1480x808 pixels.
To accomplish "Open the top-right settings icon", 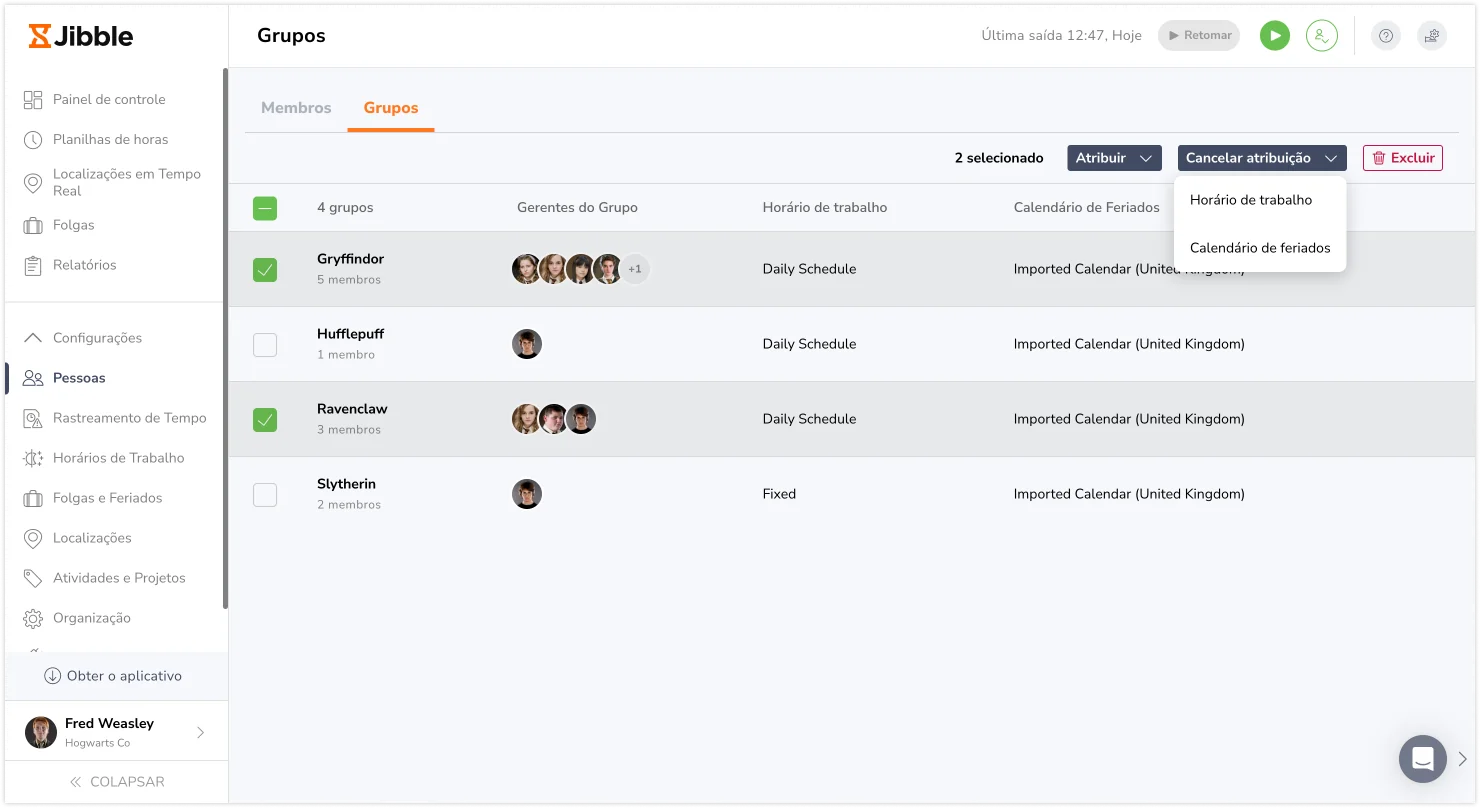I will [x=1432, y=36].
